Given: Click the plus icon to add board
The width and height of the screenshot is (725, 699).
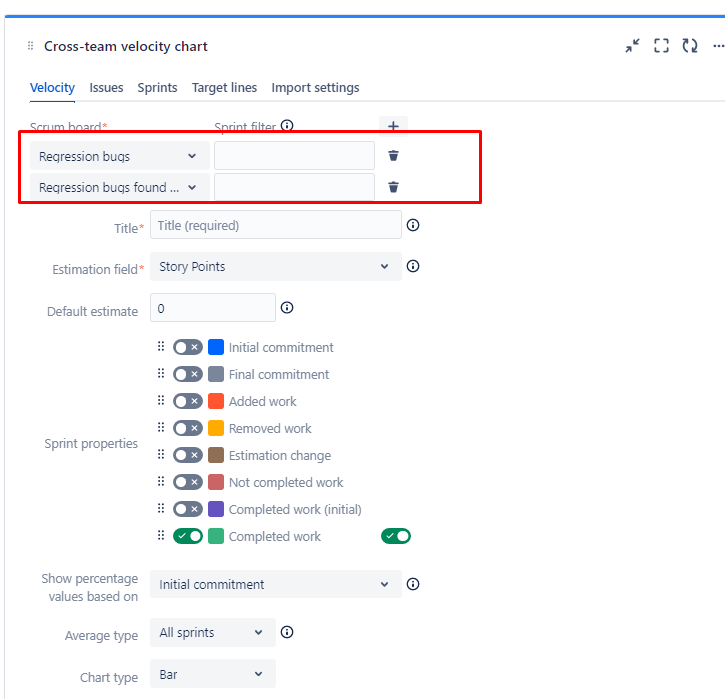Looking at the screenshot, I should pos(393,126).
